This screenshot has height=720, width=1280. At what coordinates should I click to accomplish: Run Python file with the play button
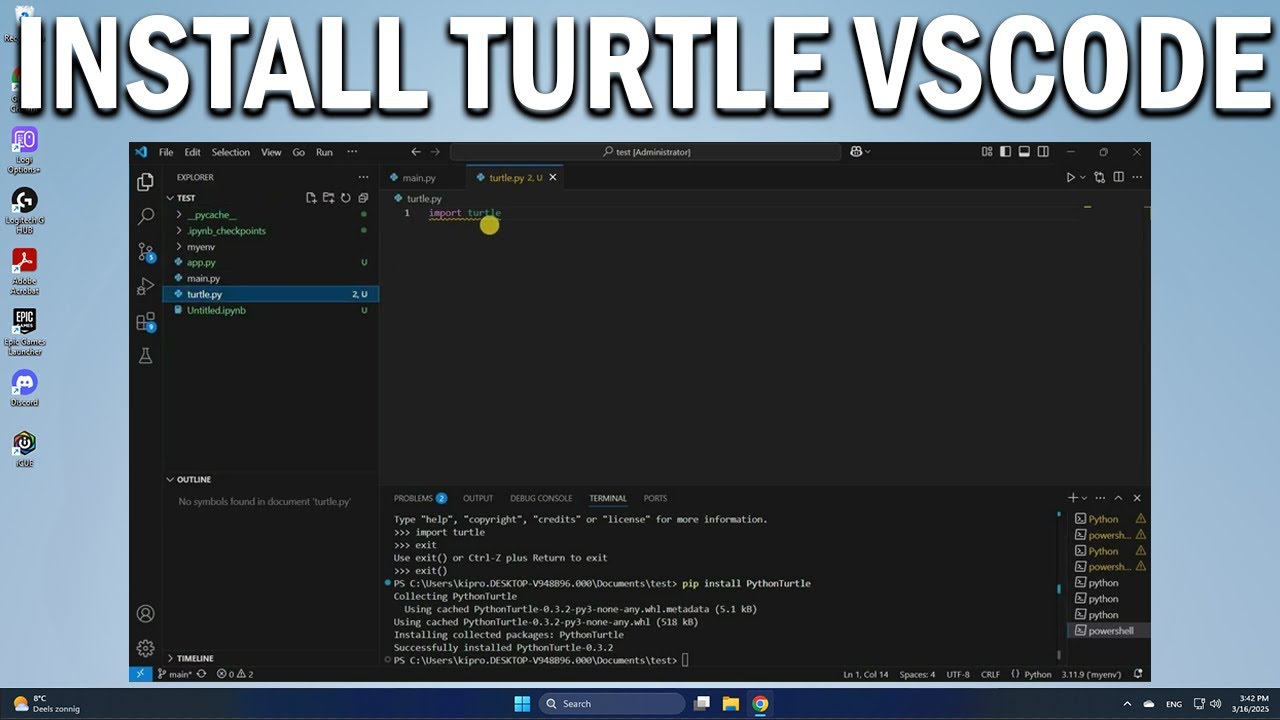pyautogui.click(x=1070, y=177)
